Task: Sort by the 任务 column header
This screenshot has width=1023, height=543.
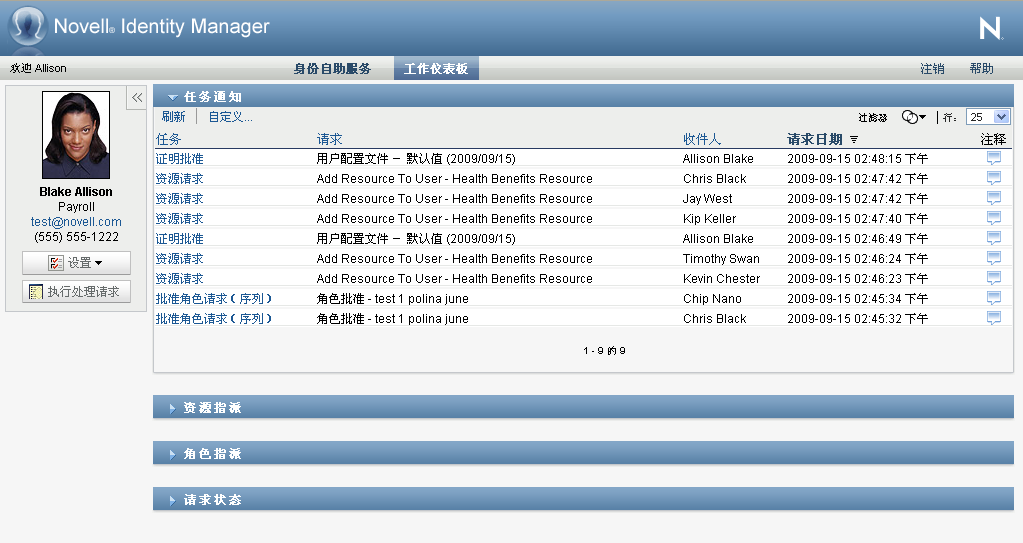Action: (x=168, y=139)
